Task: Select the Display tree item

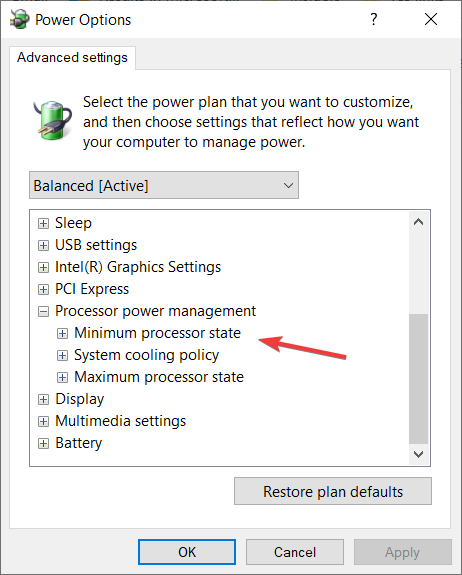Action: 80,399
